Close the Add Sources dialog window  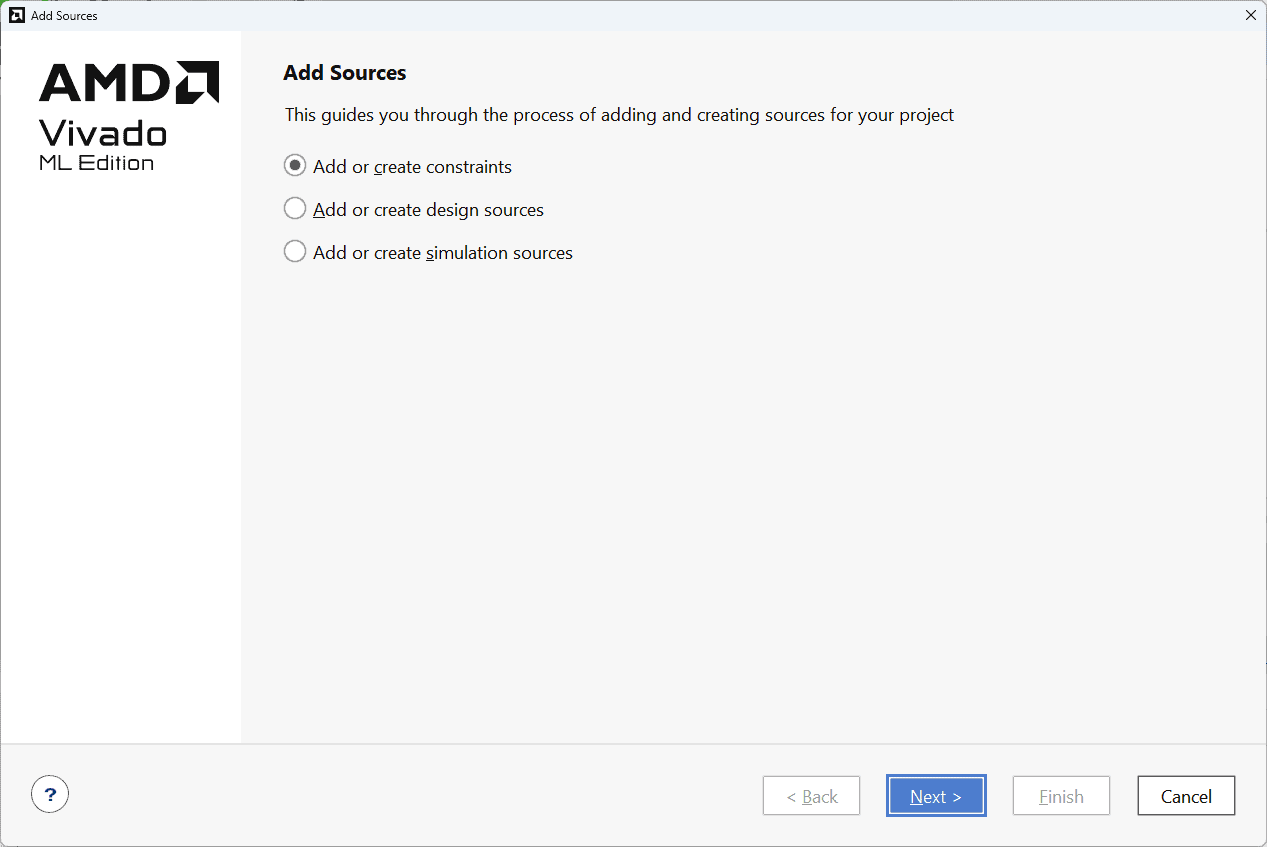tap(1250, 15)
